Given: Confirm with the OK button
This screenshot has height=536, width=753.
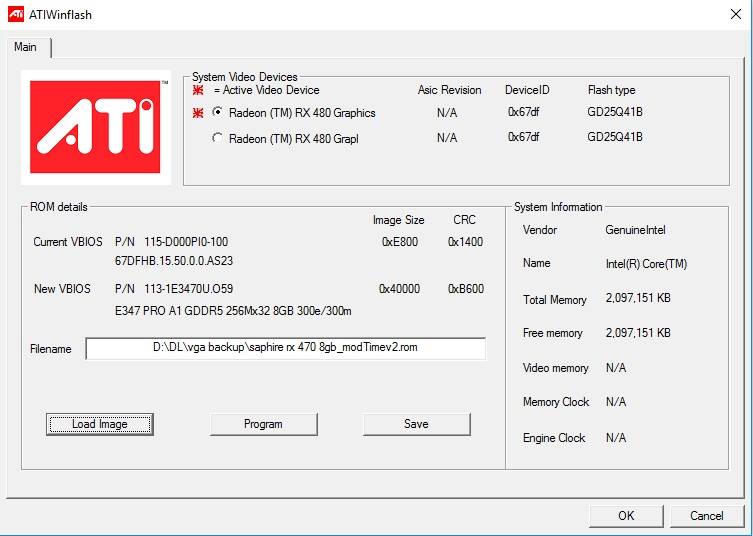Looking at the screenshot, I should coord(626,516).
